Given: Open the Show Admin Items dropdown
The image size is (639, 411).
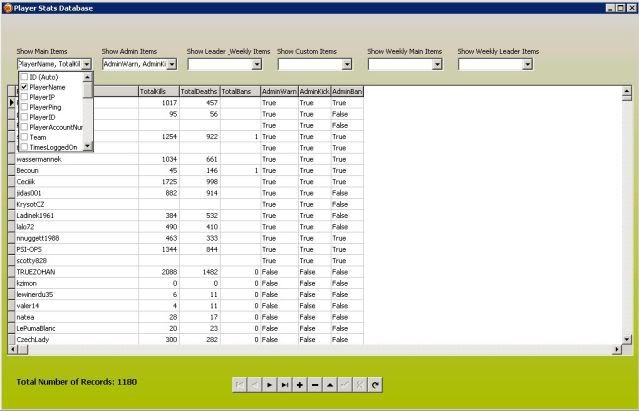Looking at the screenshot, I should [171, 64].
